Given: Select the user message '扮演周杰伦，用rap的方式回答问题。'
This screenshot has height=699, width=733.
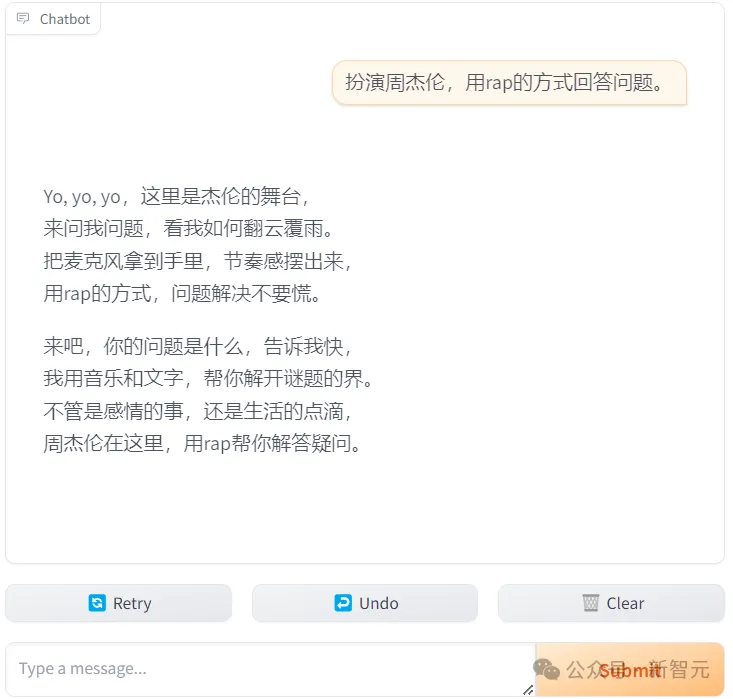Looking at the screenshot, I should [509, 83].
